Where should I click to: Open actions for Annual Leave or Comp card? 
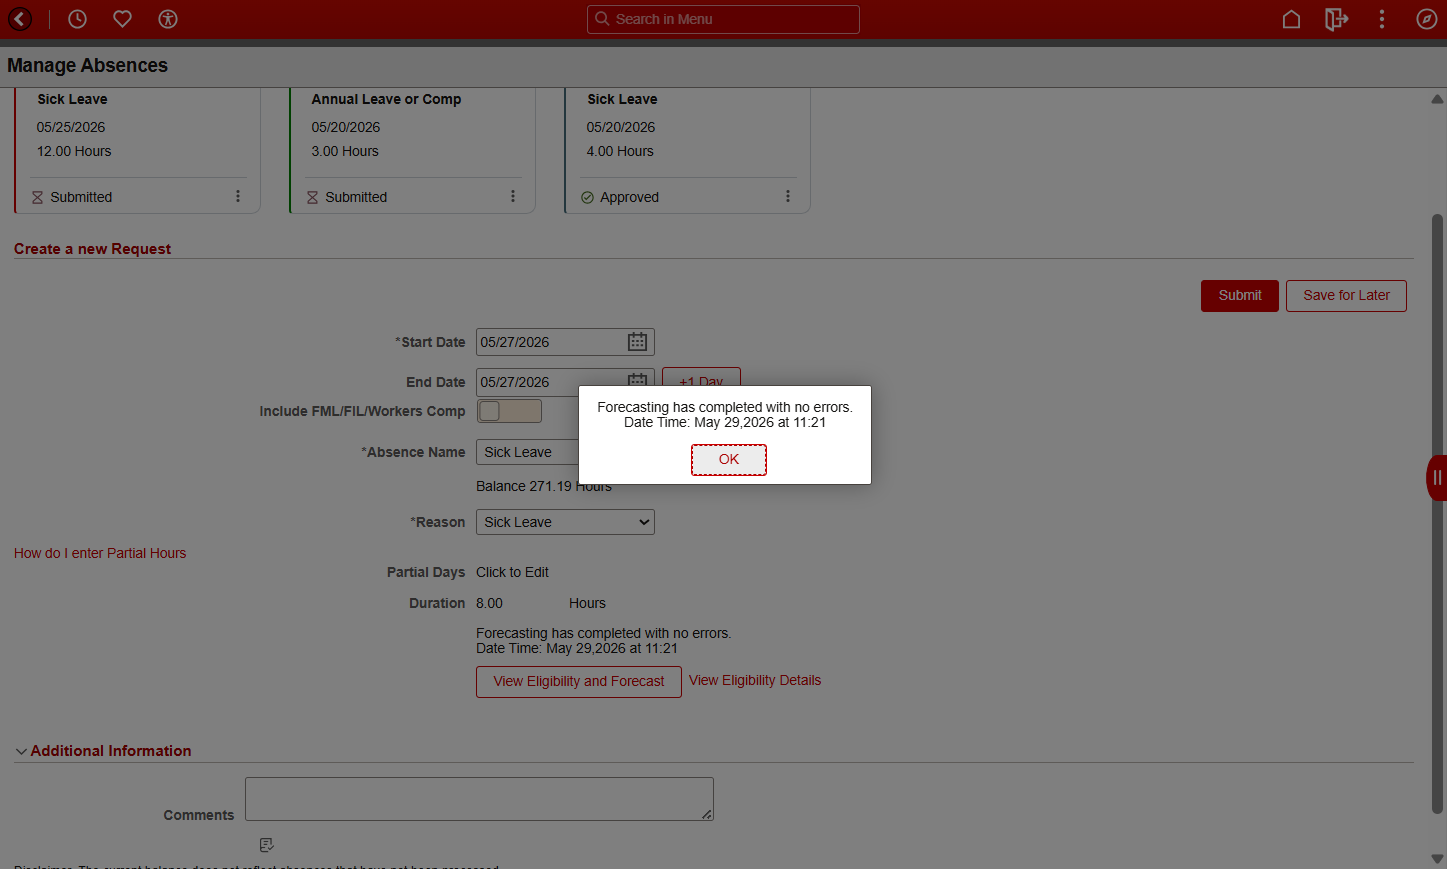click(x=513, y=197)
